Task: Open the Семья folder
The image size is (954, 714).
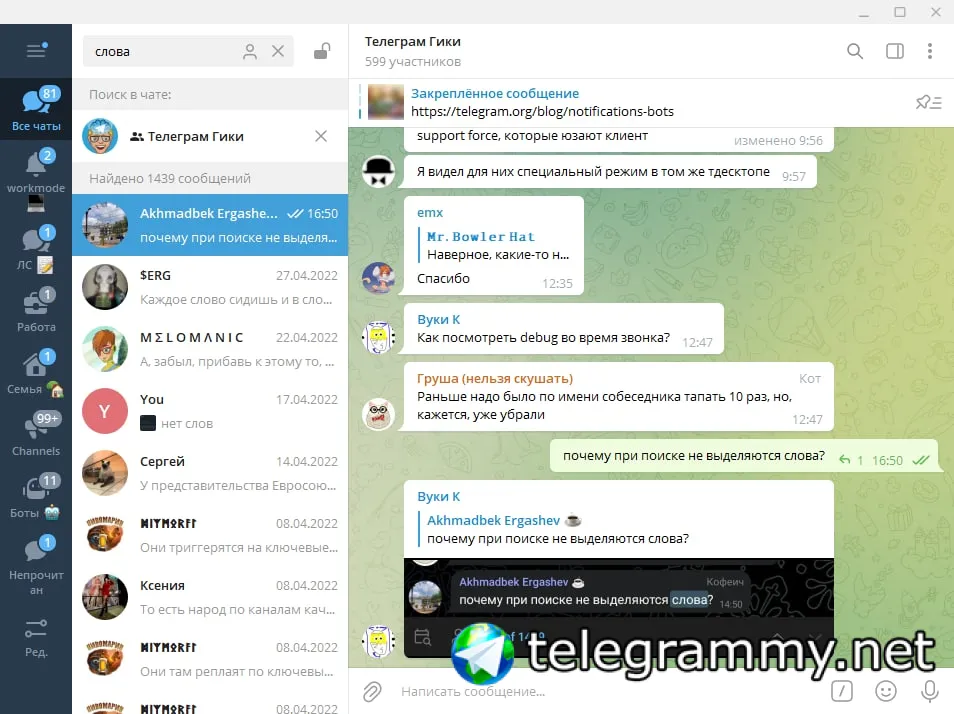Action: pyautogui.click(x=36, y=372)
